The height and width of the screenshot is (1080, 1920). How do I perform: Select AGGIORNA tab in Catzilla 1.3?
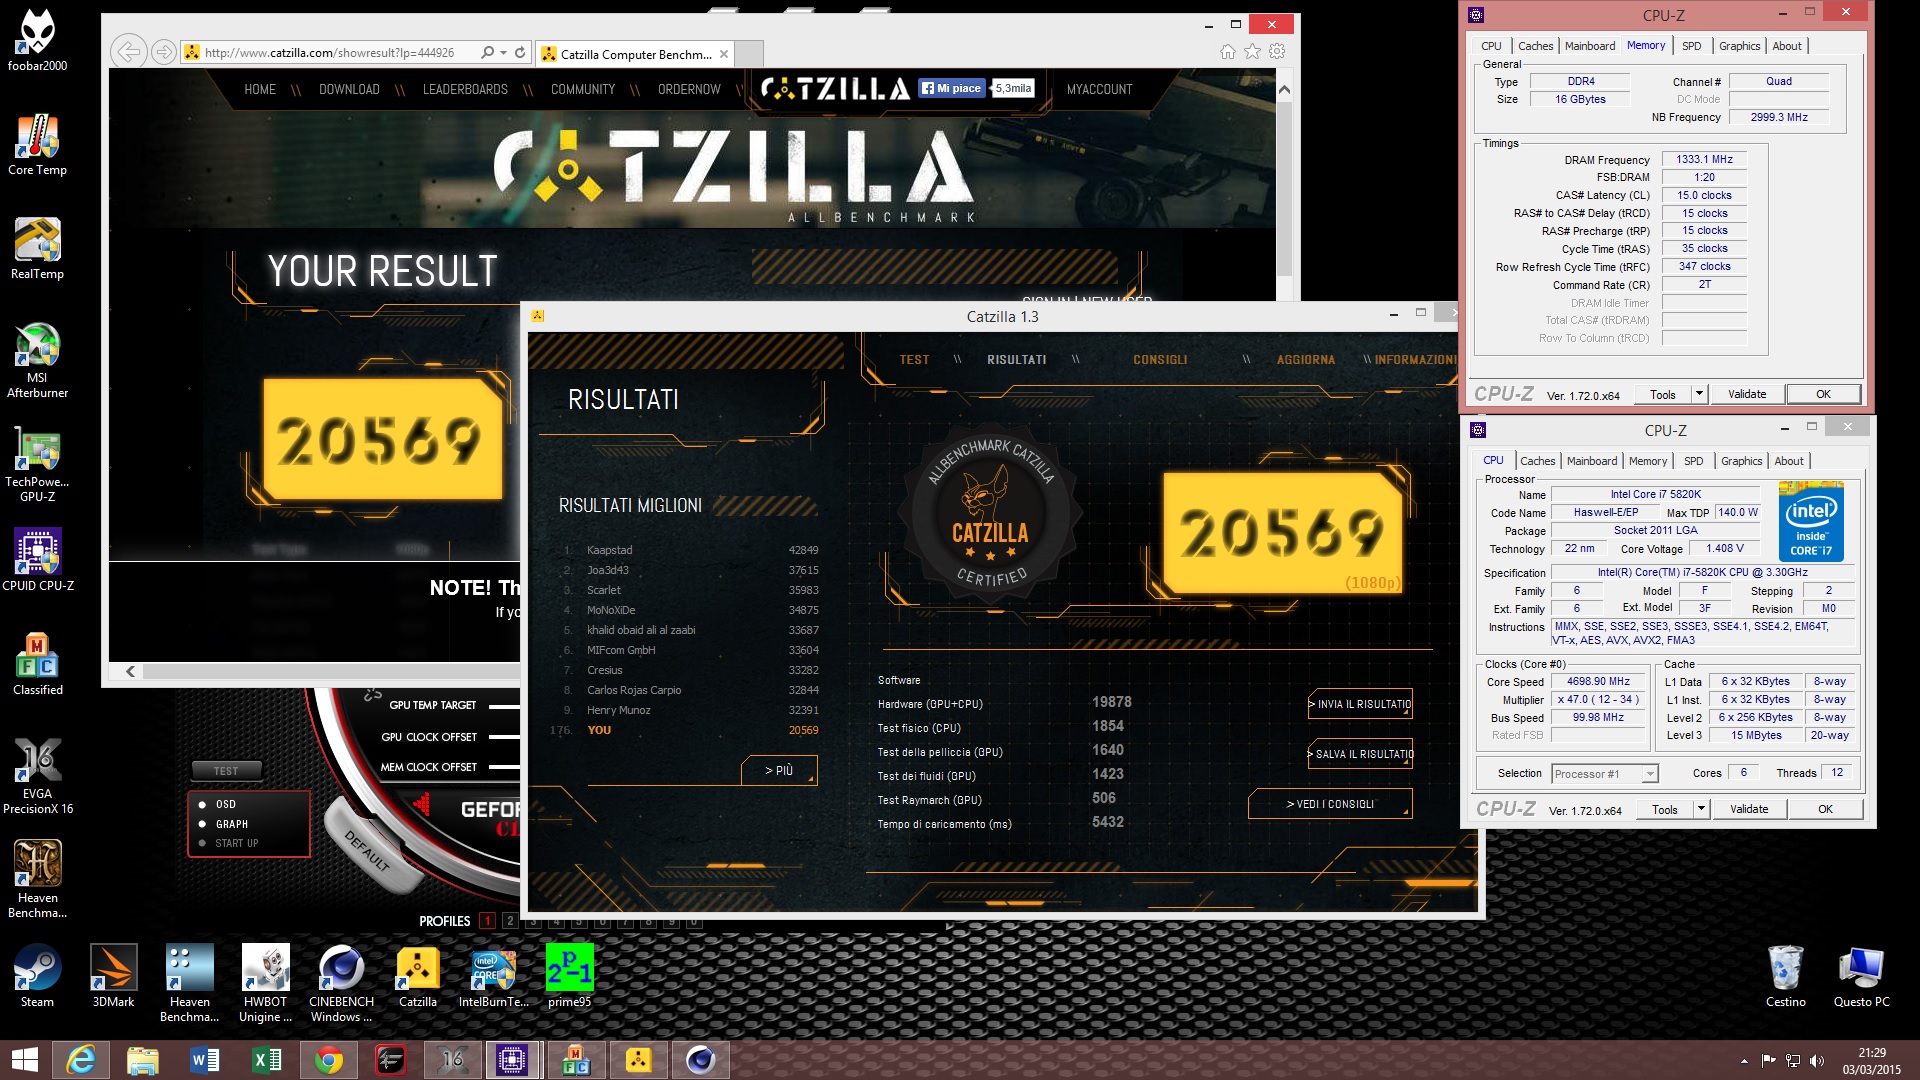pyautogui.click(x=1306, y=360)
